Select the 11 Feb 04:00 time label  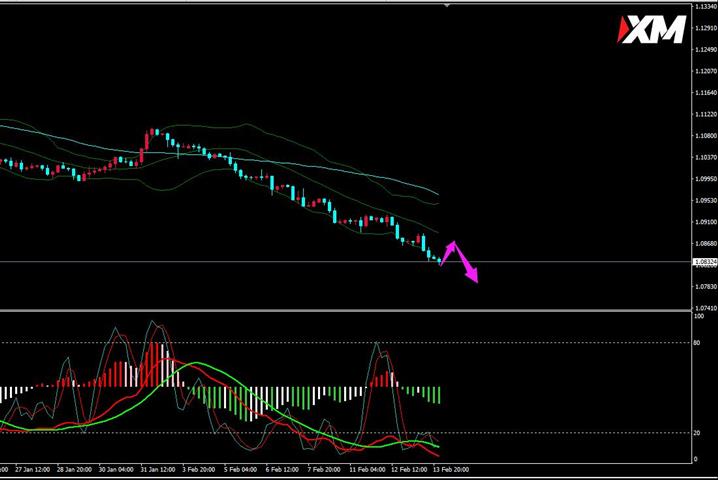point(367,469)
